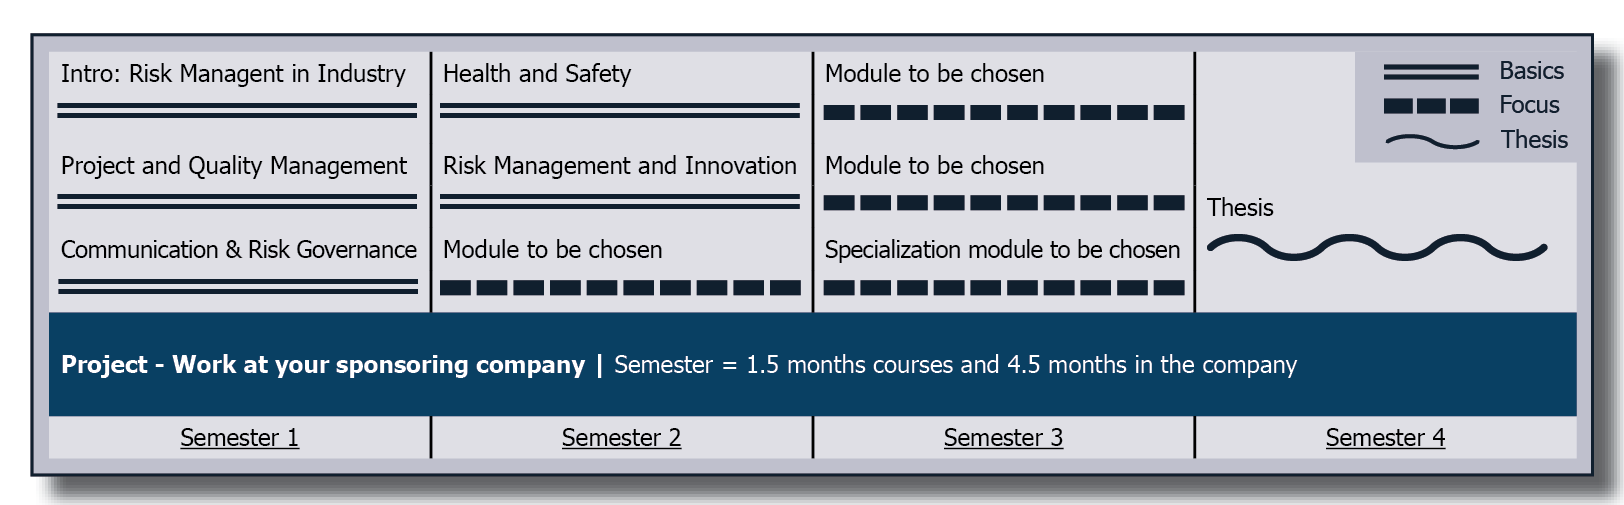Click the dashed bar in Semester 2 column
The height and width of the screenshot is (505, 1624).
click(620, 288)
